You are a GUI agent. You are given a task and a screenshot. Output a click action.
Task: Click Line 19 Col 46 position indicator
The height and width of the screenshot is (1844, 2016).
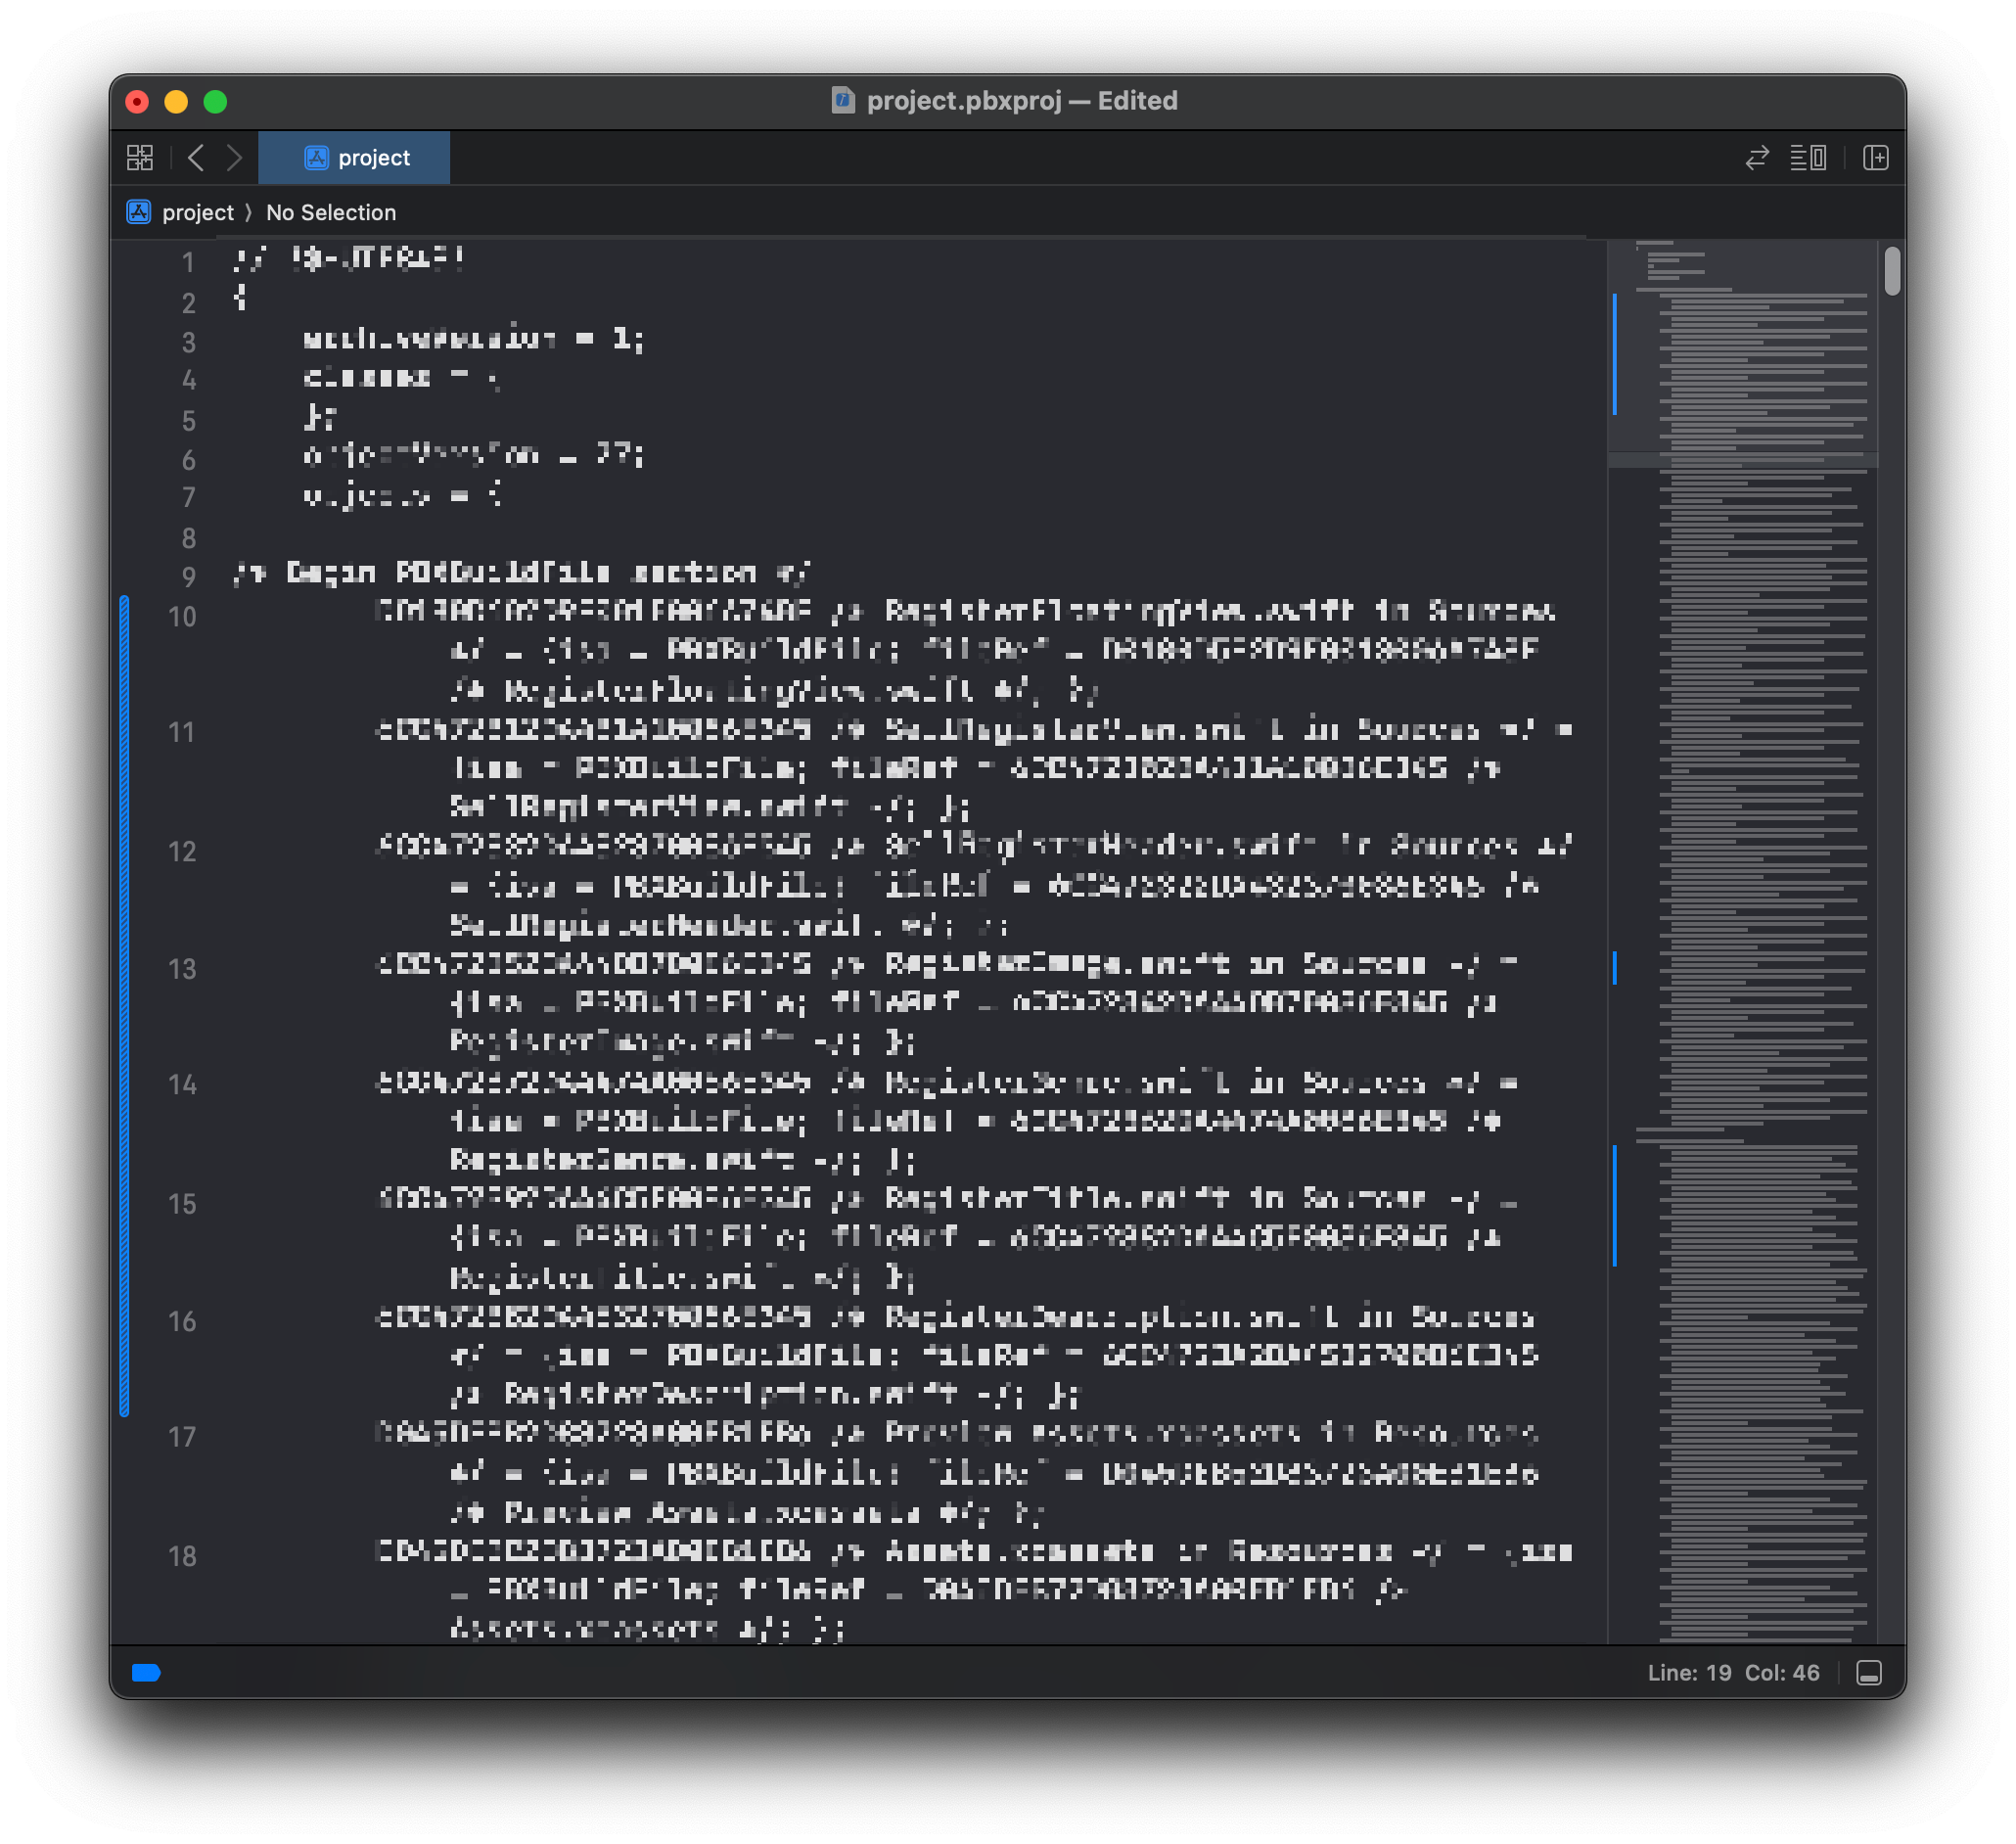coord(1733,1673)
